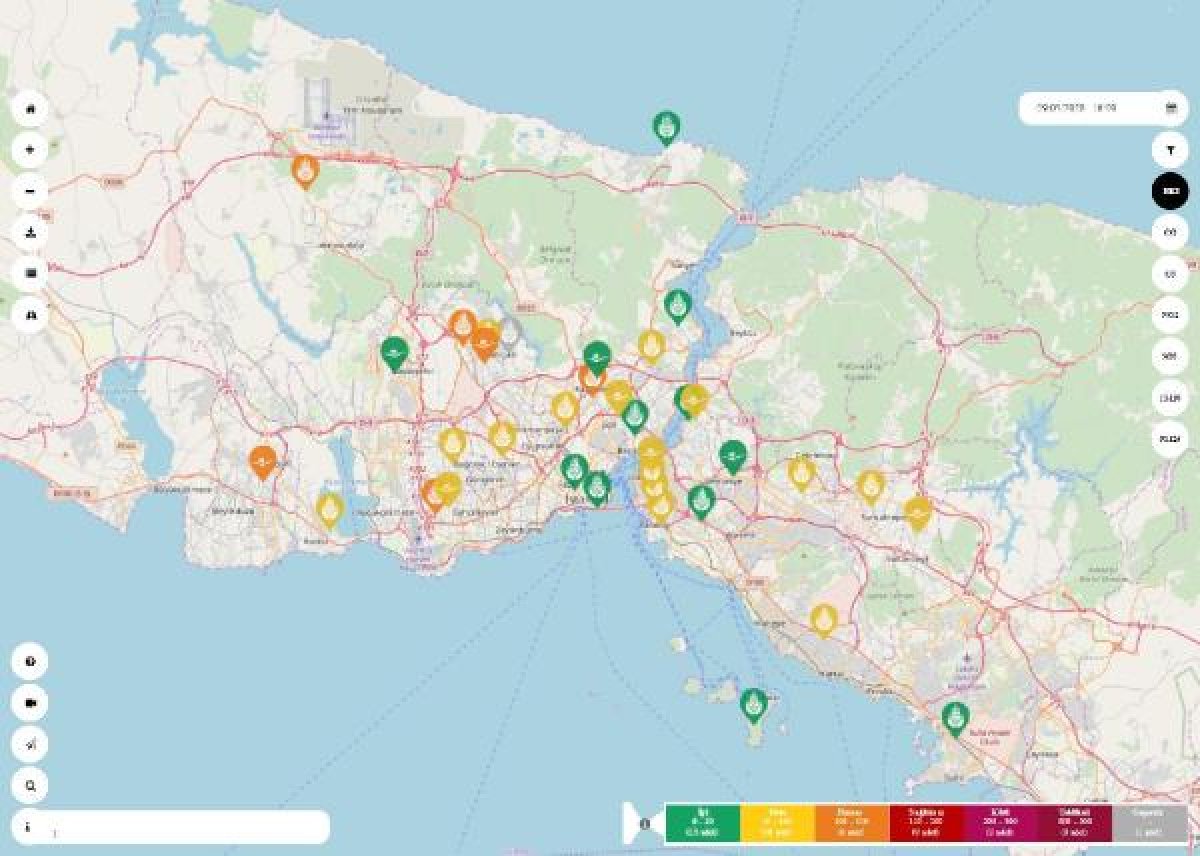Open the camera/video icon in the lower sidebar
Screen dimensions: 1200x856
pyautogui.click(x=30, y=703)
